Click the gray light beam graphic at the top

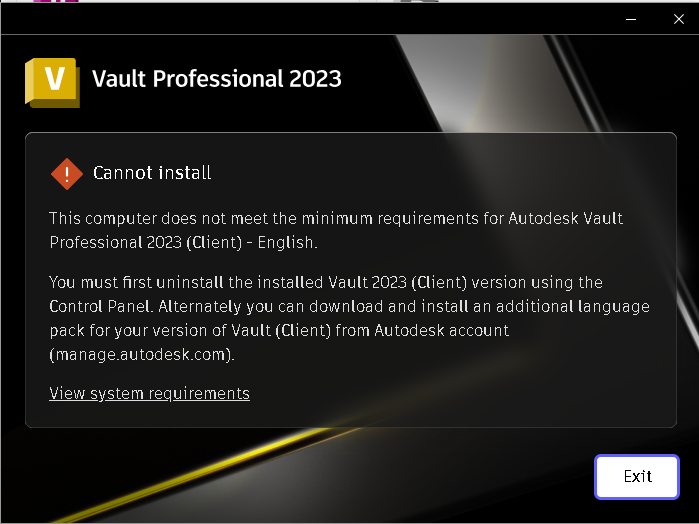click(x=481, y=80)
